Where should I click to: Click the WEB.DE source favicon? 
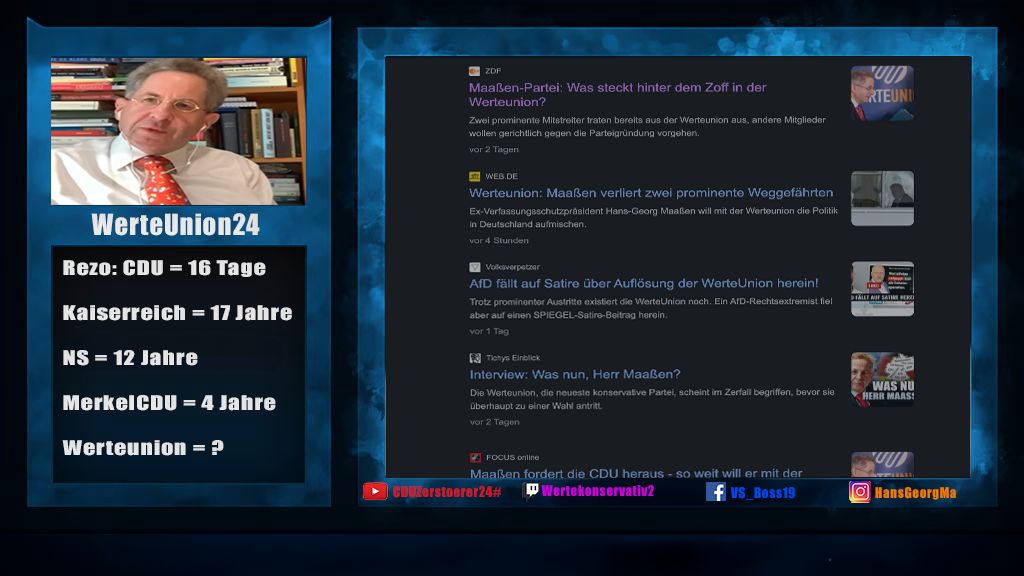pos(474,176)
